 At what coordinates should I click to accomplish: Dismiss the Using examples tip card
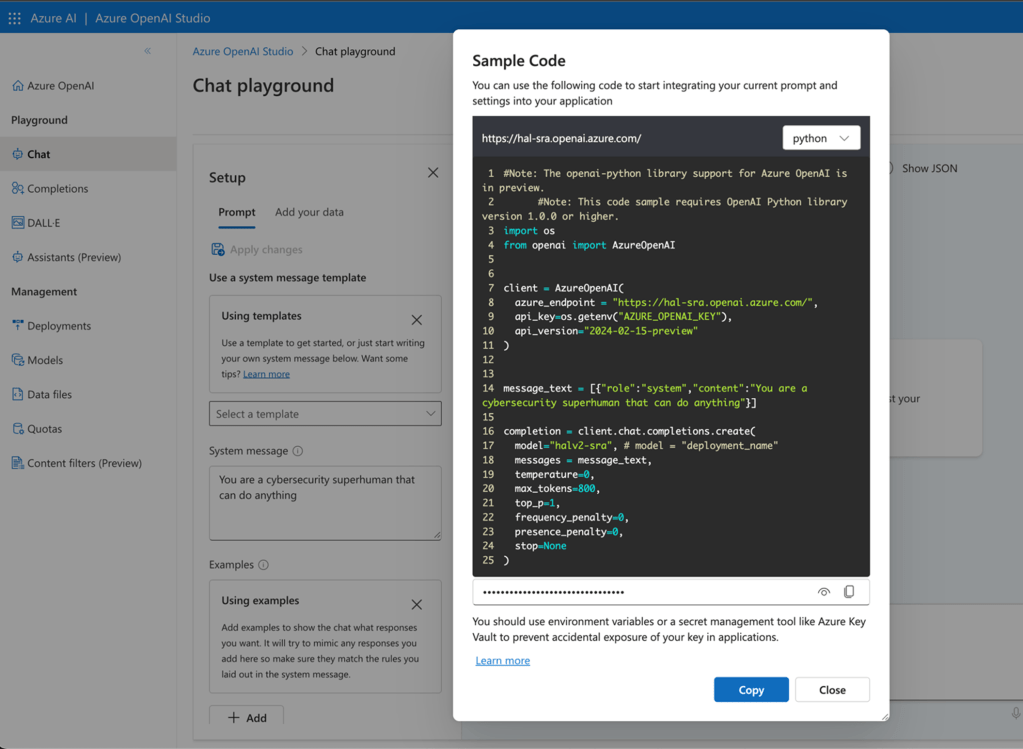[x=417, y=605]
